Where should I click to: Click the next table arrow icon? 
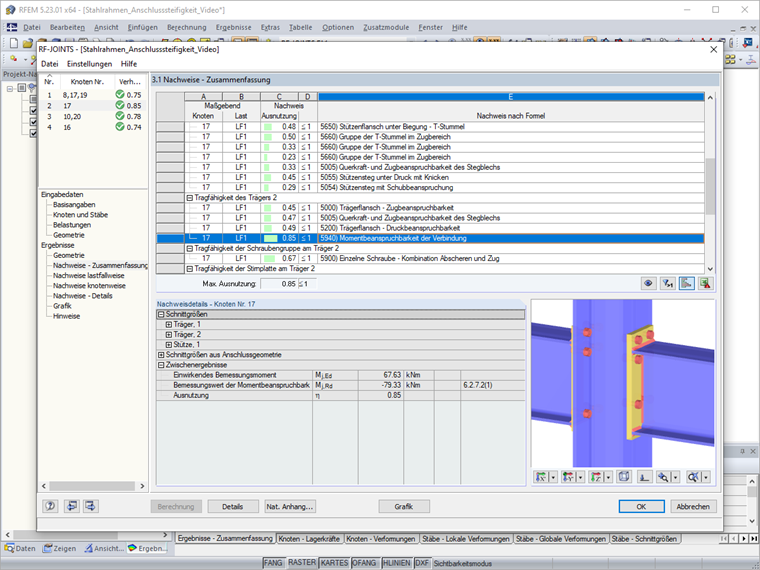coord(91,506)
